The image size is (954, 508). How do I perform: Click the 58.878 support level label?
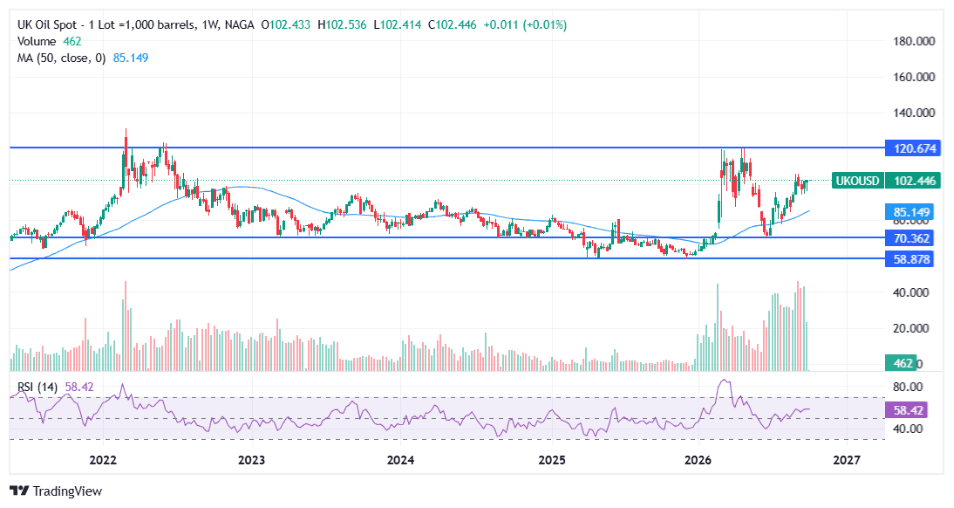click(x=910, y=259)
